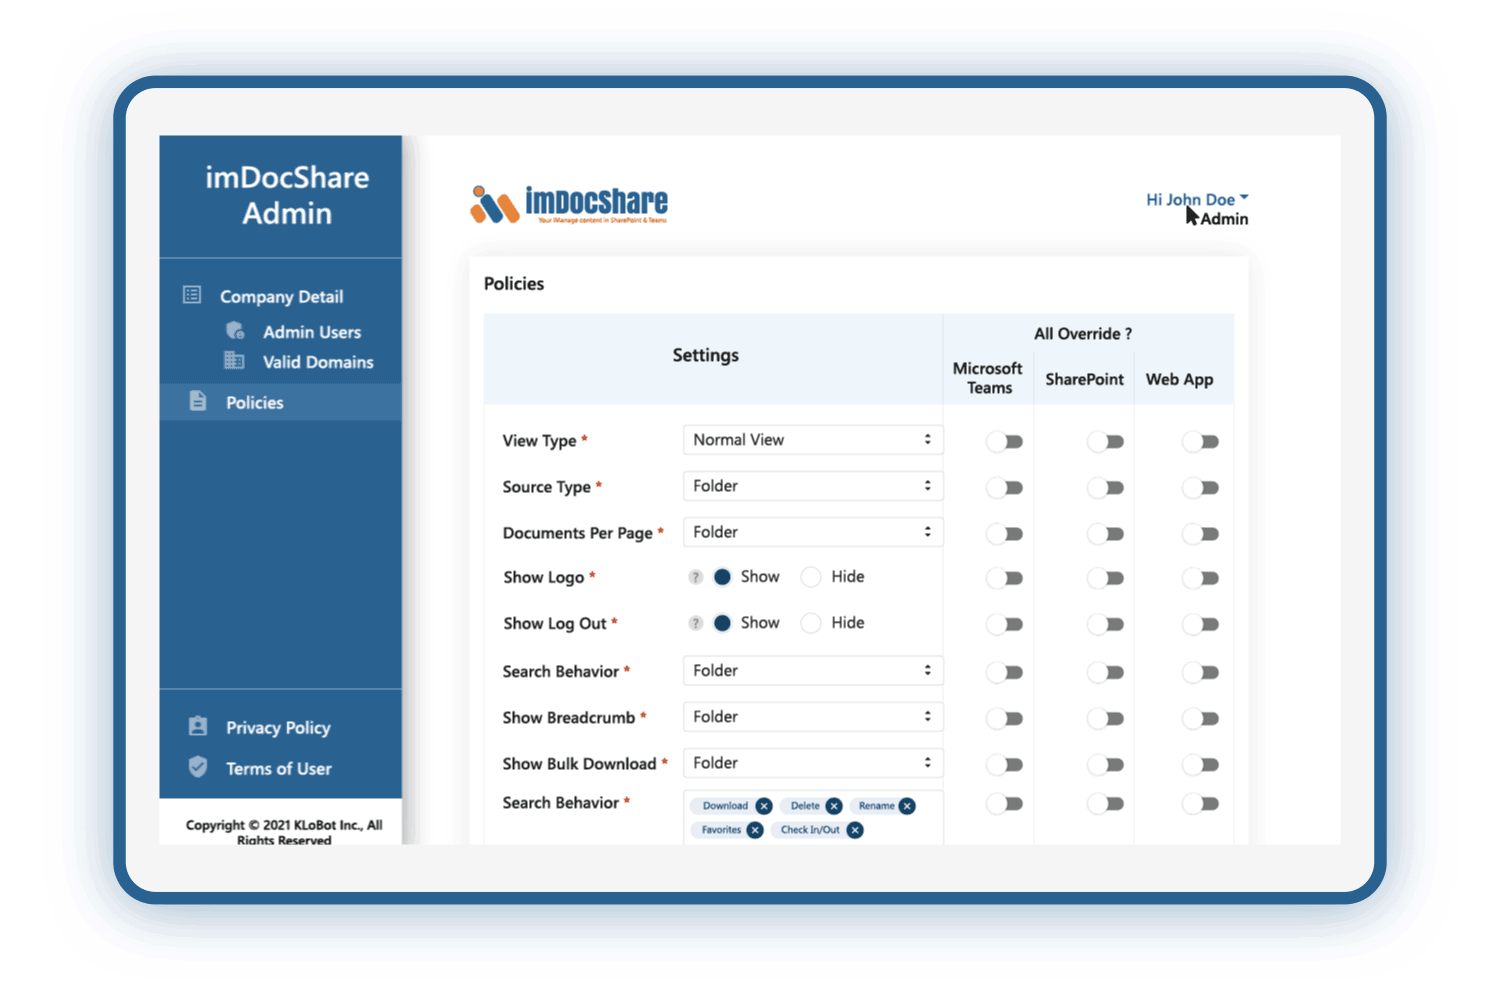The height and width of the screenshot is (1000, 1500).
Task: Remove the Favorites tag
Action: [x=755, y=830]
